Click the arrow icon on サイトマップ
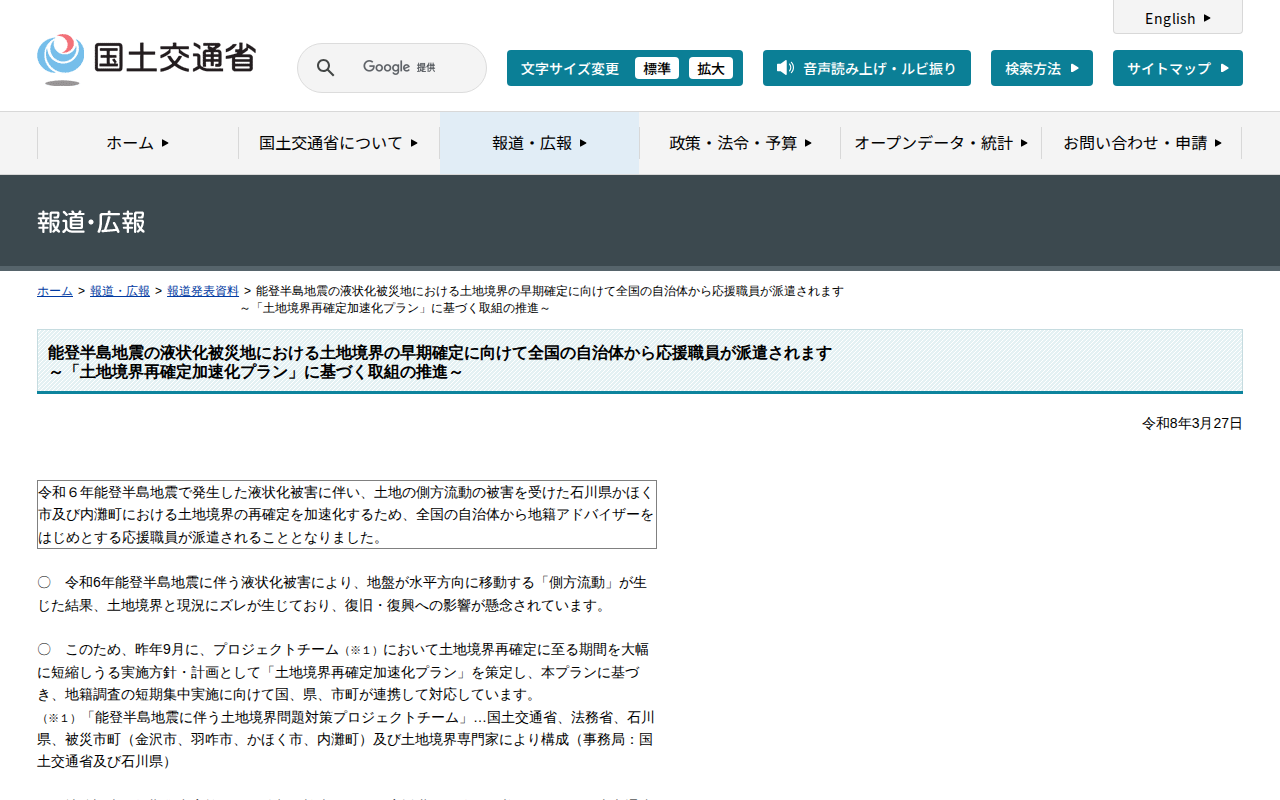 (1225, 68)
